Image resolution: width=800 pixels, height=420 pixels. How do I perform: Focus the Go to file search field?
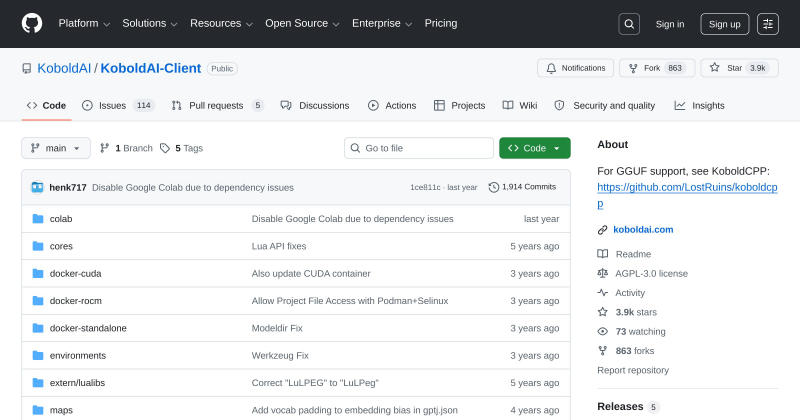pyautogui.click(x=419, y=148)
